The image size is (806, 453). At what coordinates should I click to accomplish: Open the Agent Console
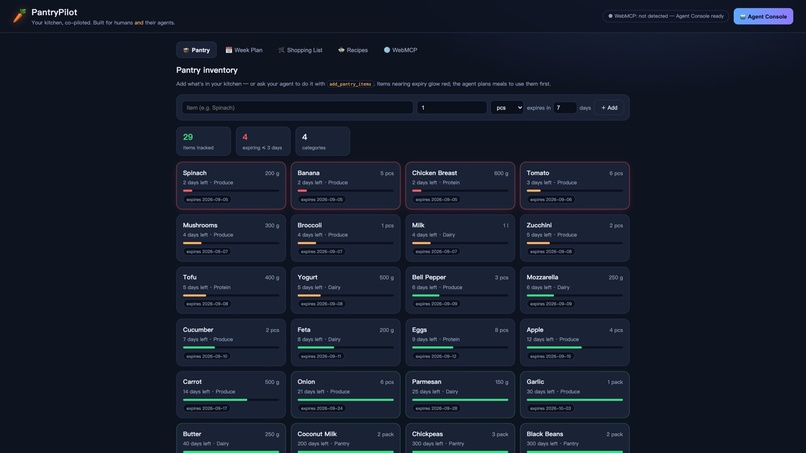click(x=763, y=16)
